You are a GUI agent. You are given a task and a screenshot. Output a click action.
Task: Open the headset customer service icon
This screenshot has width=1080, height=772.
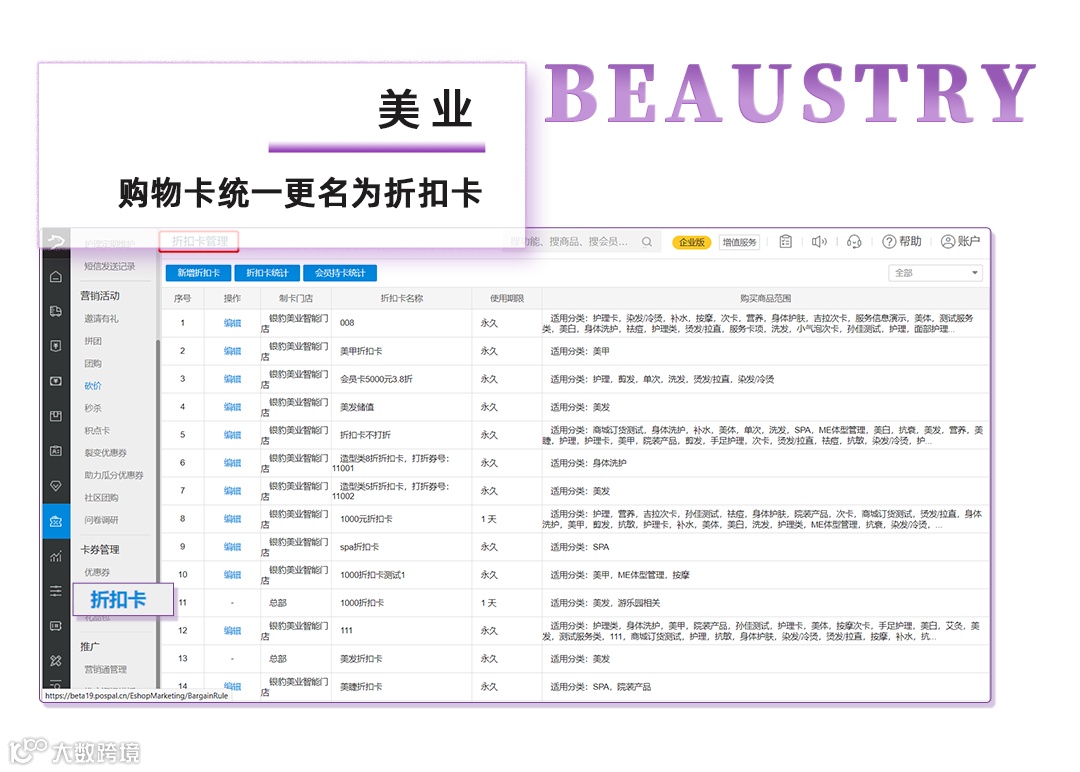(x=854, y=242)
